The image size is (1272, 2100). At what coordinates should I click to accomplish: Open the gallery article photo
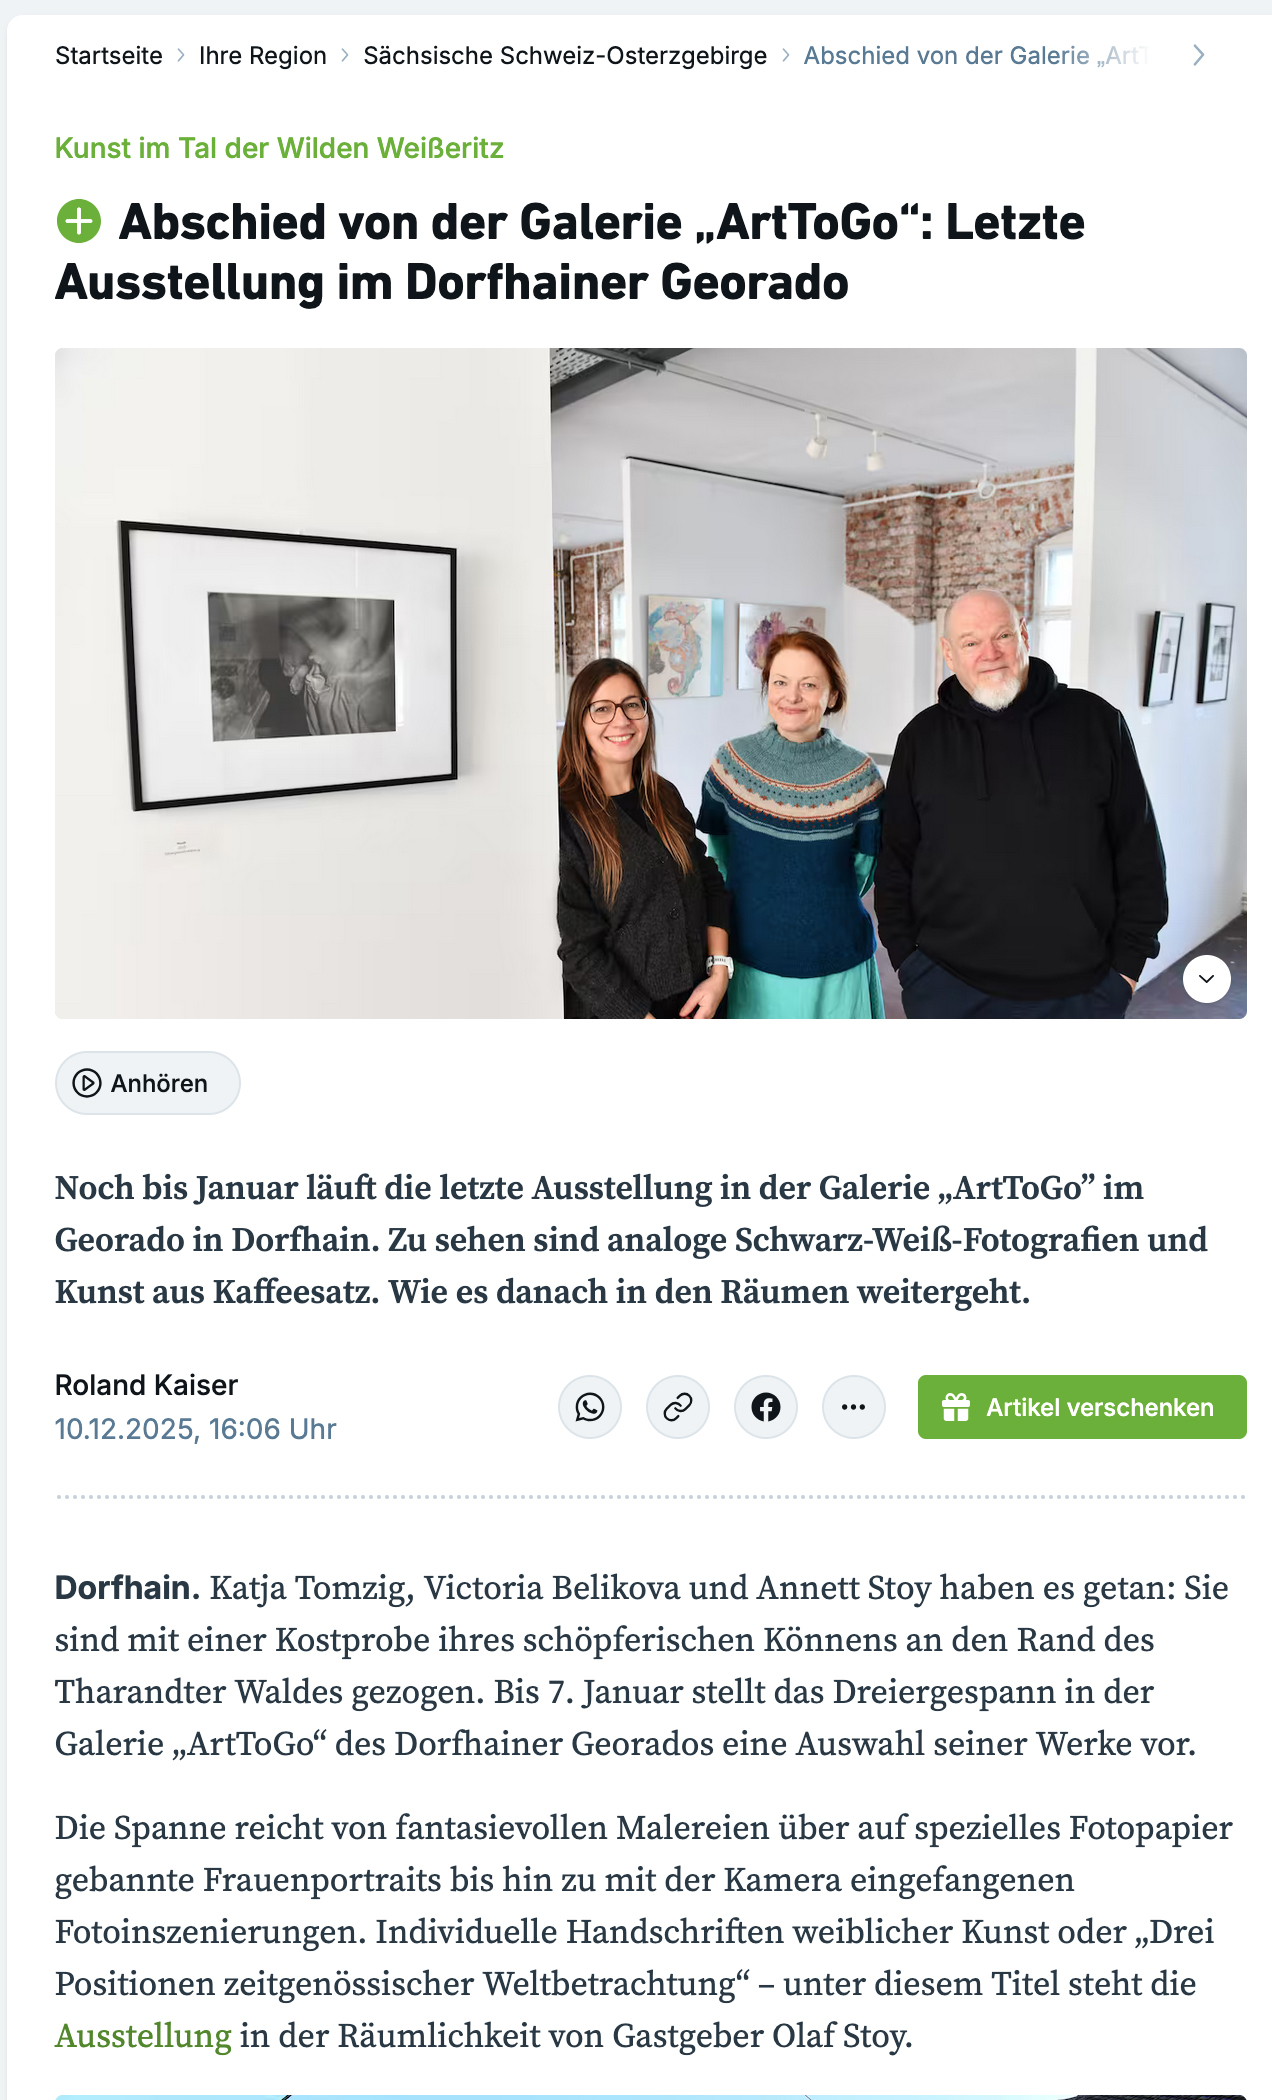(x=651, y=683)
